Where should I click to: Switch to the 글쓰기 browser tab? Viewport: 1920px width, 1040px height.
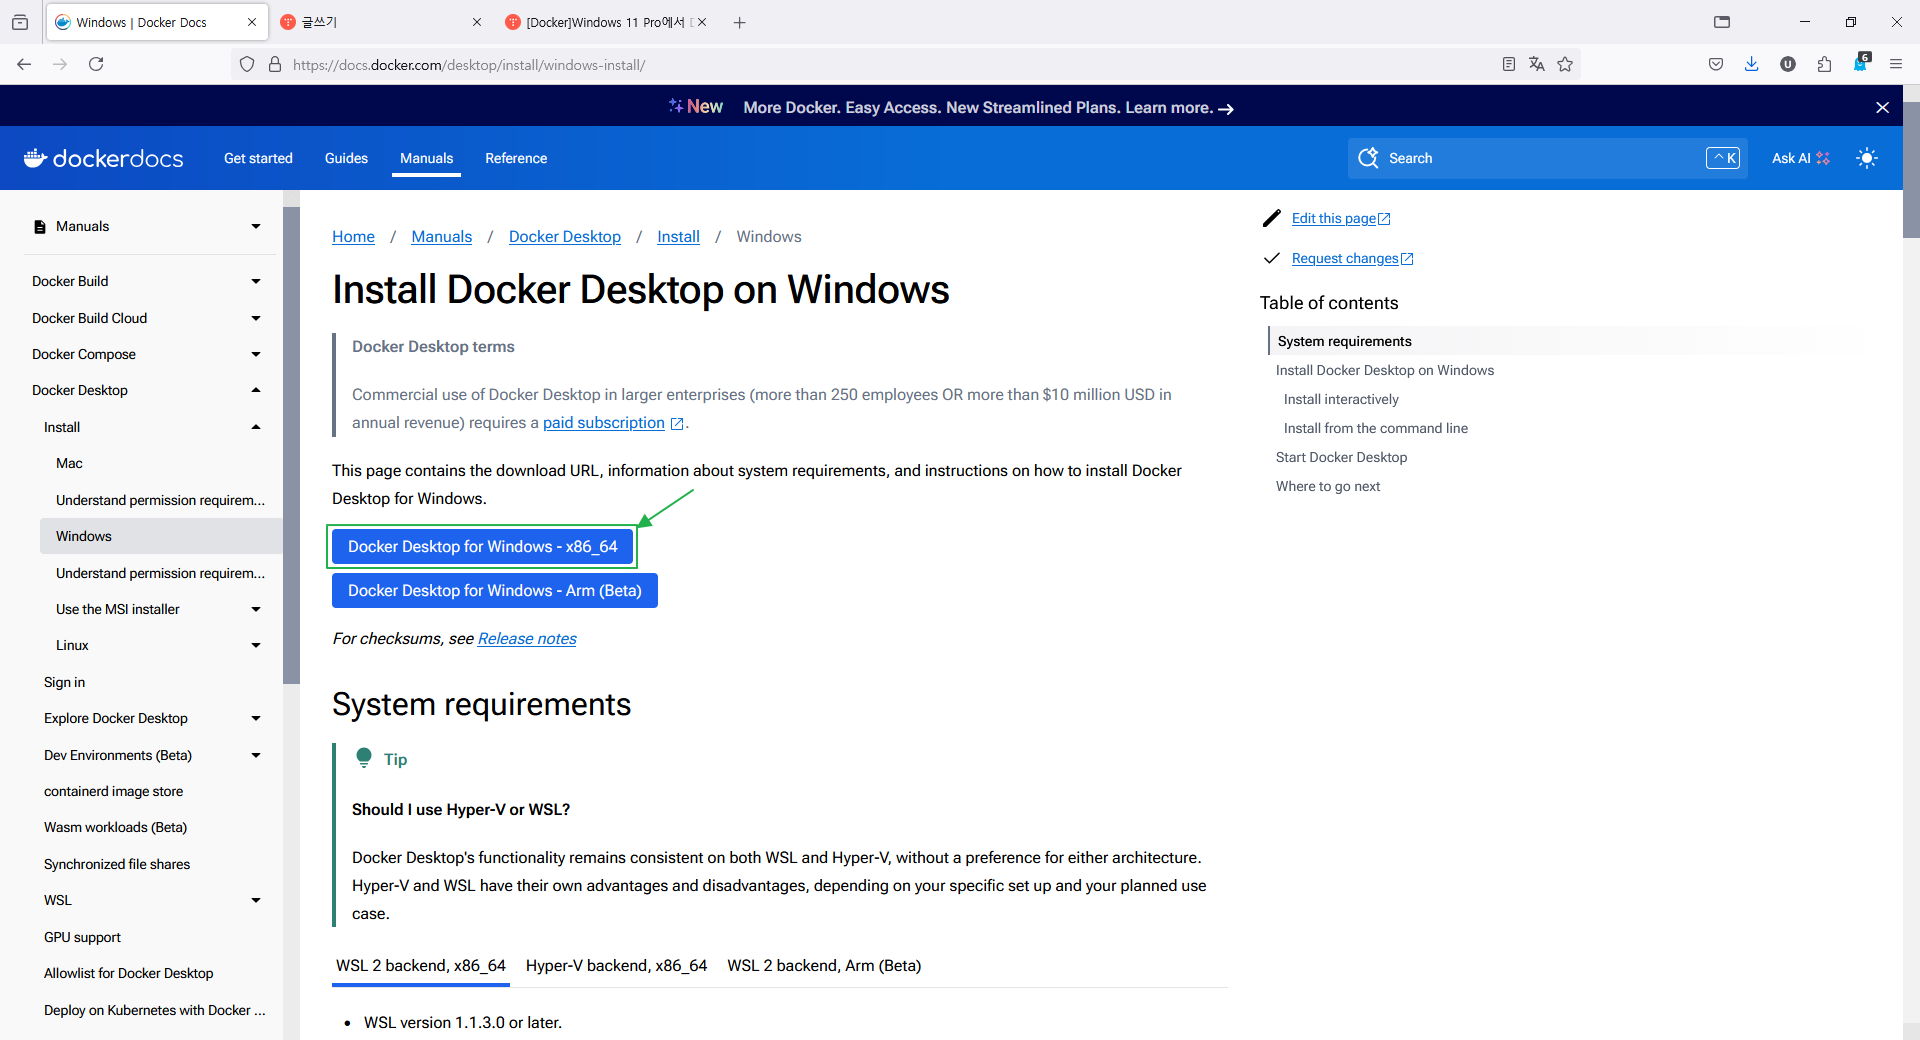(x=380, y=22)
